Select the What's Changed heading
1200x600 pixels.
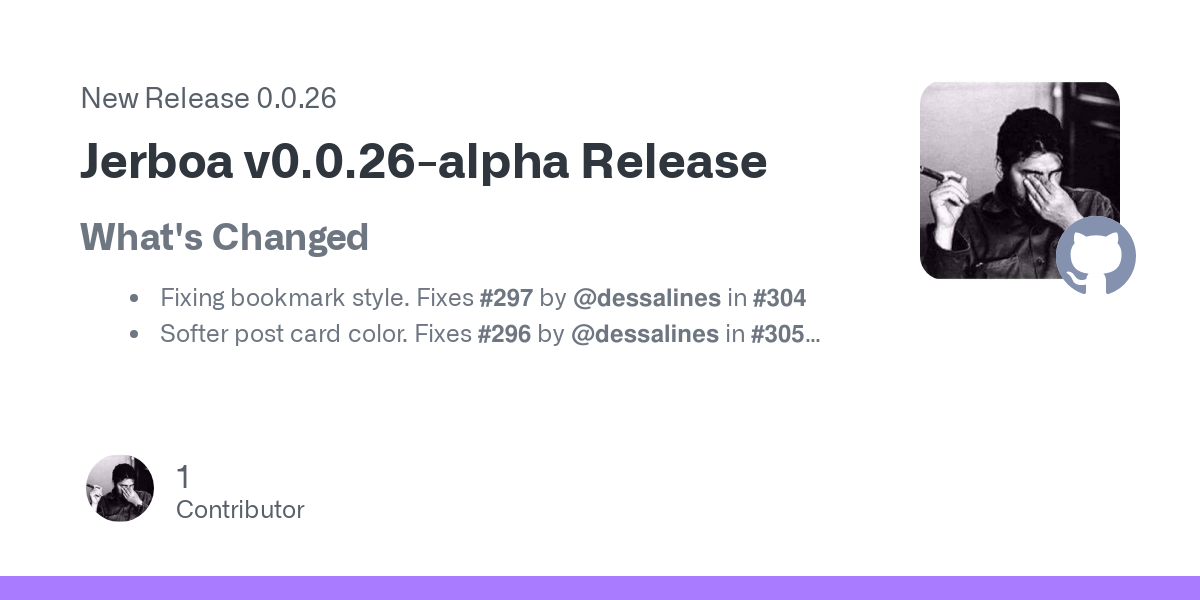pos(224,238)
